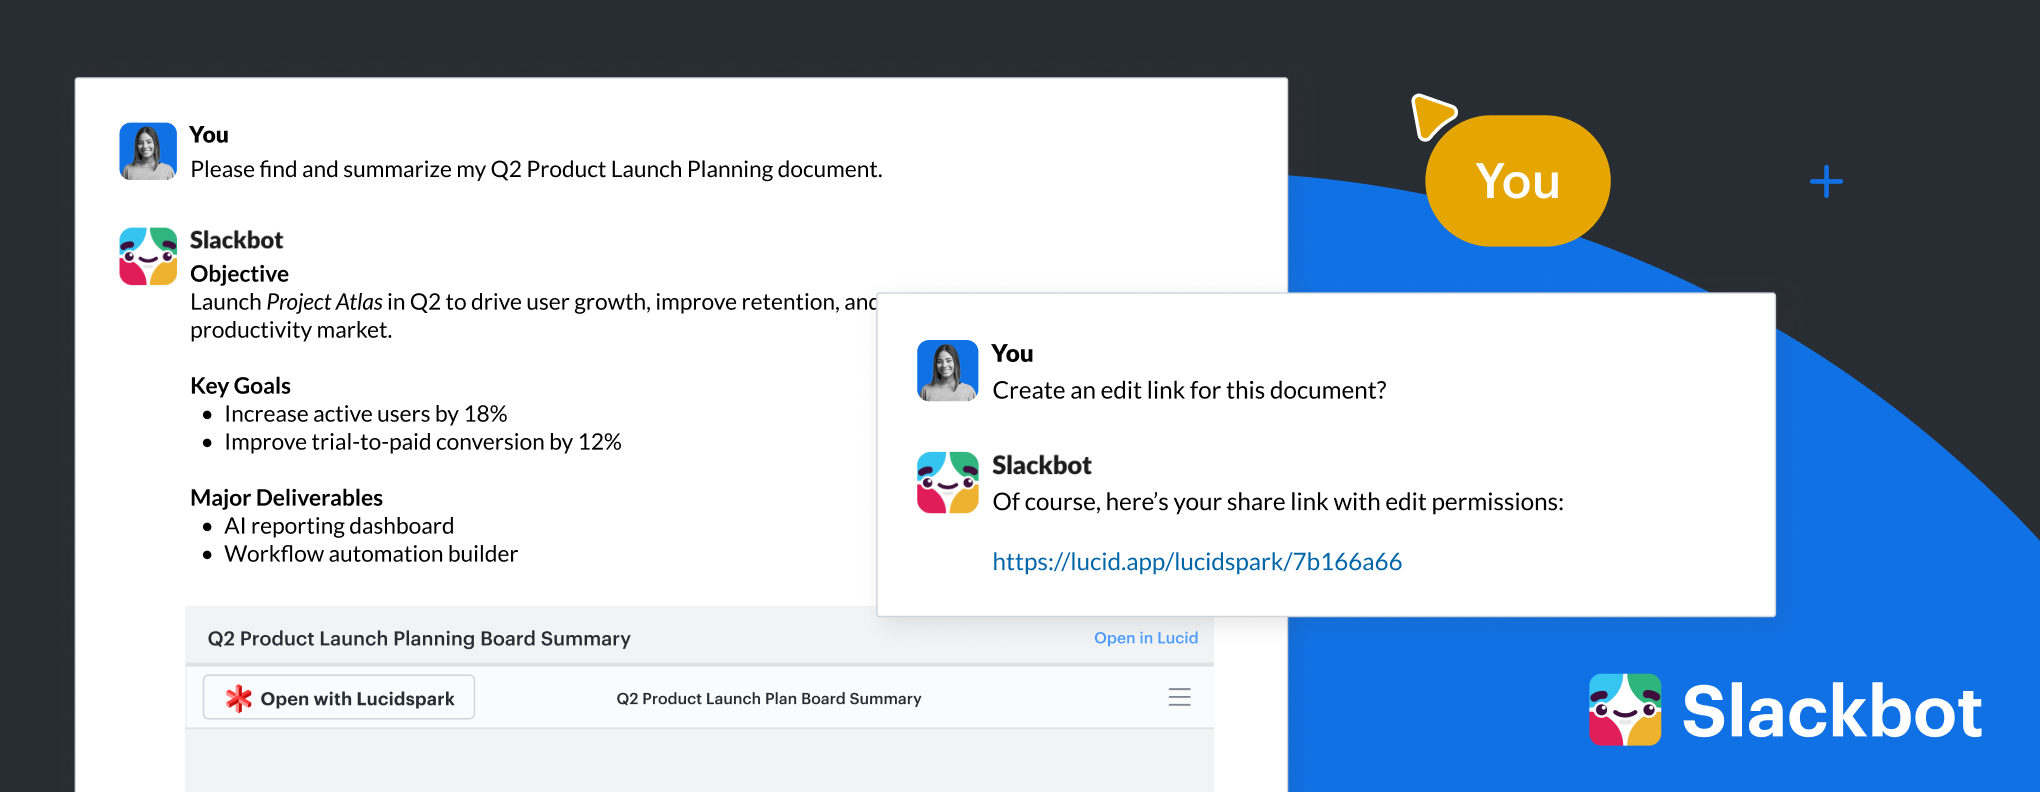2040x792 pixels.
Task: Open the hamburger menu on the board preview
Action: tap(1179, 697)
